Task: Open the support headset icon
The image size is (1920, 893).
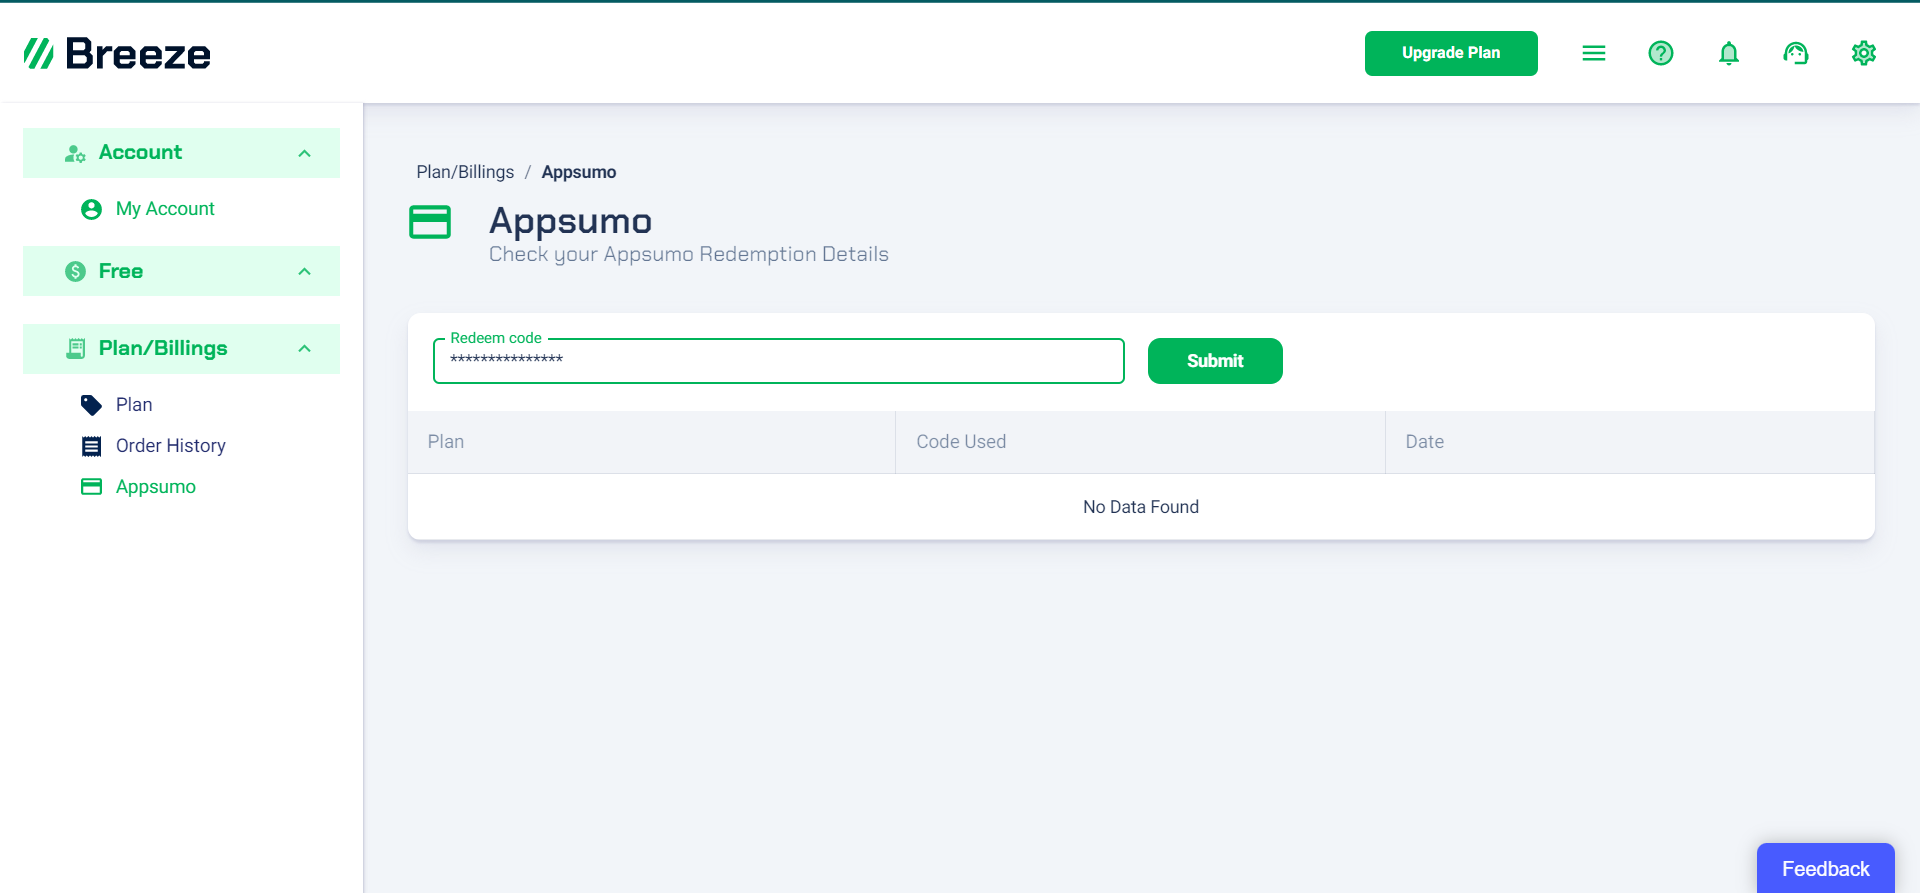Action: pos(1796,53)
